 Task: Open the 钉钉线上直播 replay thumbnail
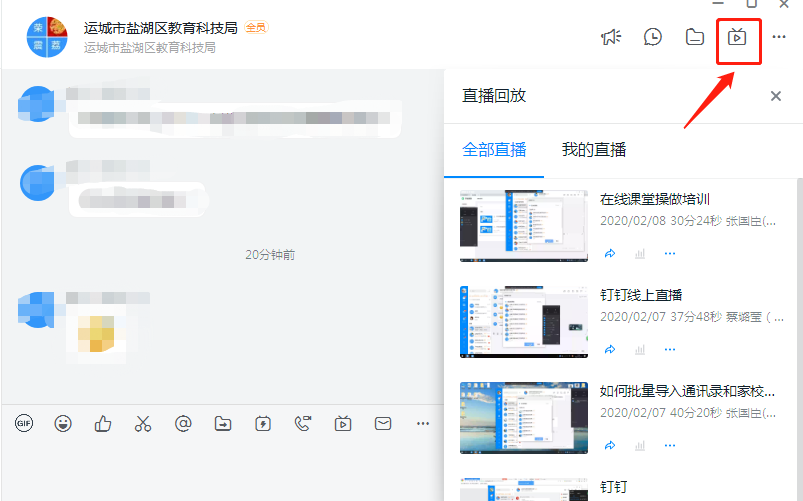[x=524, y=322]
